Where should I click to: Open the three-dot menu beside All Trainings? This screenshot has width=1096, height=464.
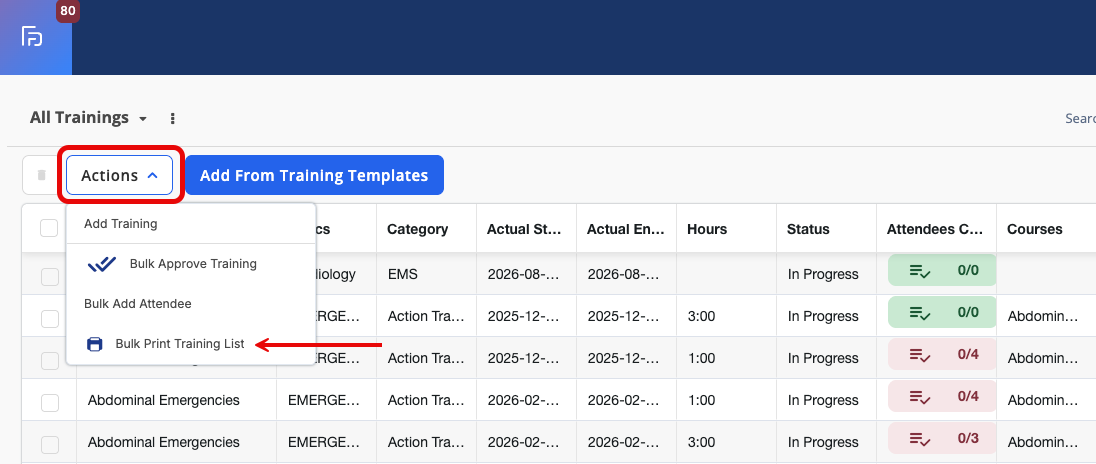pos(173,119)
